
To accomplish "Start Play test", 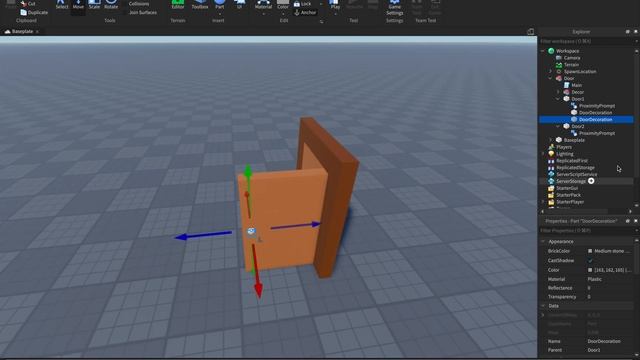I will tap(335, 5).
